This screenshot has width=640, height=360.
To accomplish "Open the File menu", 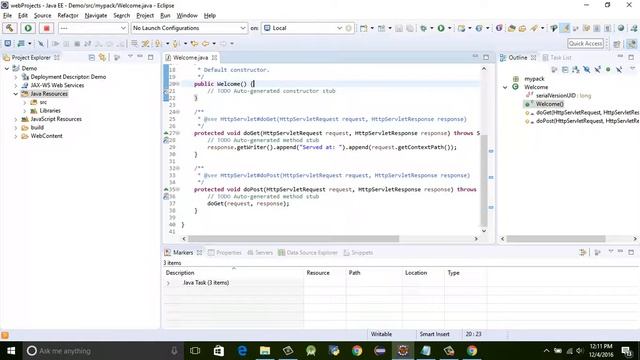I will tap(7, 16).
